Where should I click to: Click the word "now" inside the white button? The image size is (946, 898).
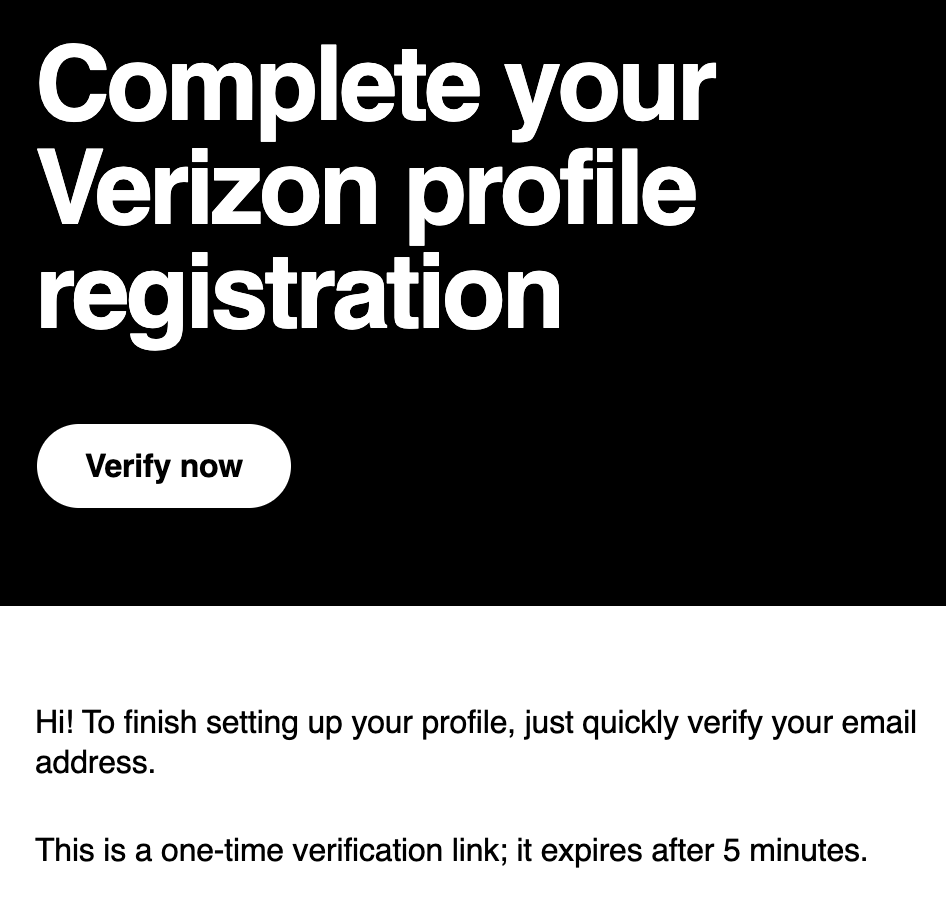pyautogui.click(x=211, y=467)
